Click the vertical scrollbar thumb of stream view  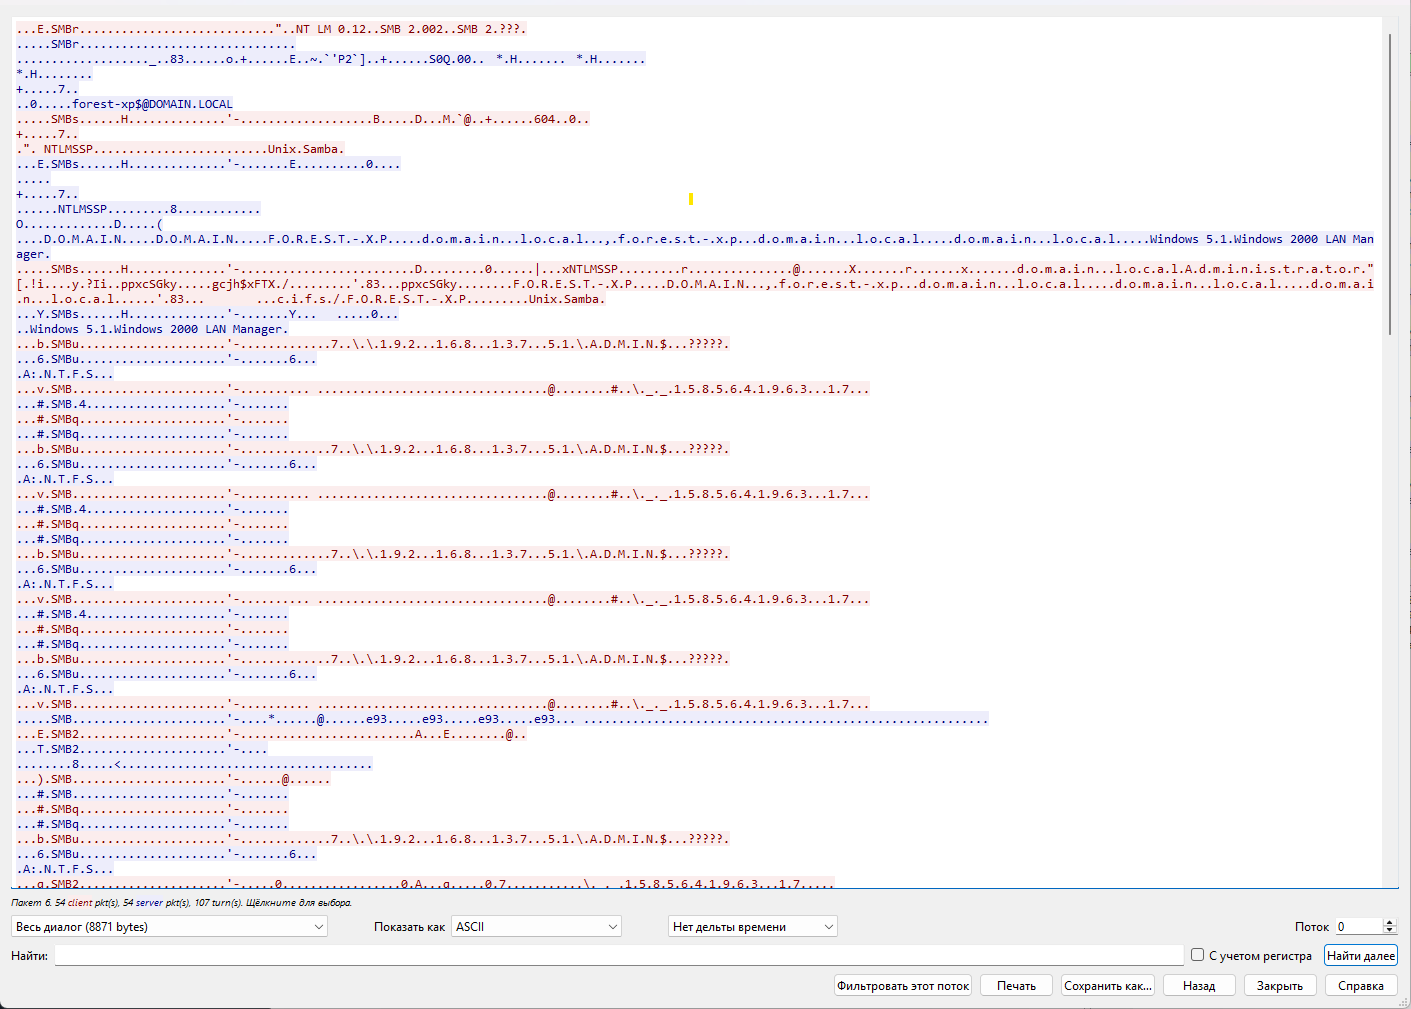(1390, 184)
